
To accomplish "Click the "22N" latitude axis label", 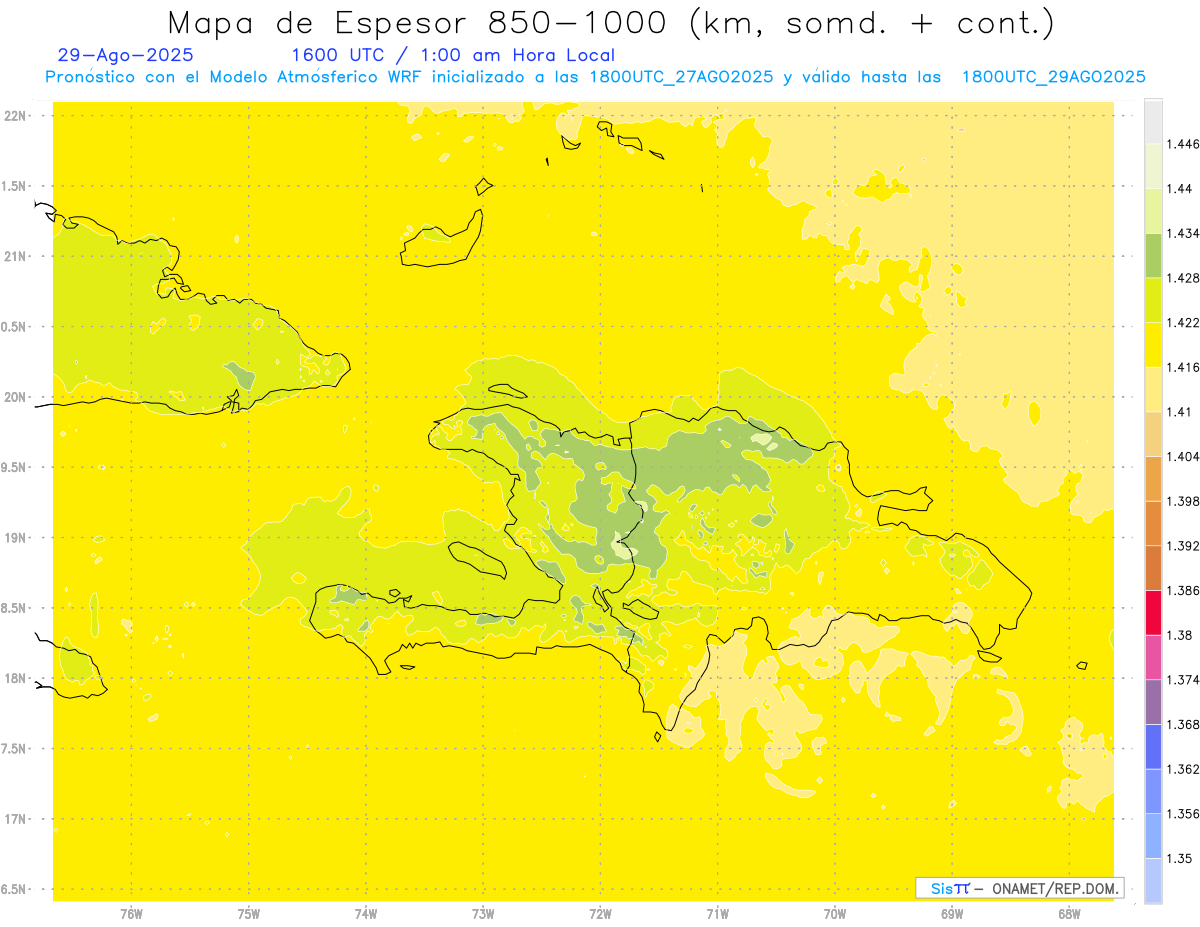I will [16, 115].
